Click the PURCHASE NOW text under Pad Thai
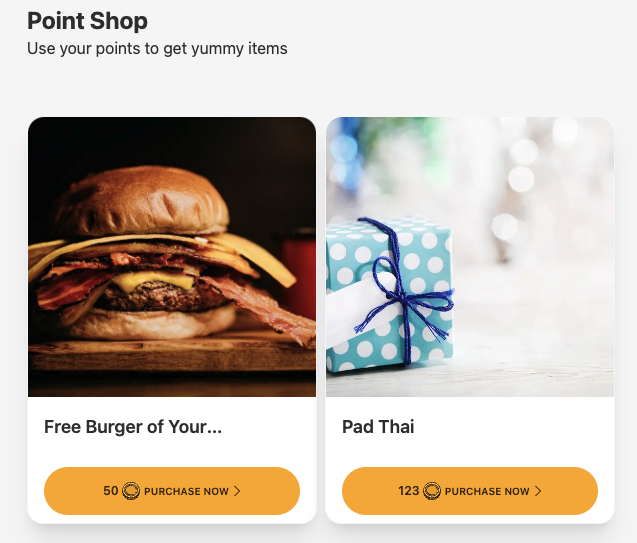 coord(487,491)
